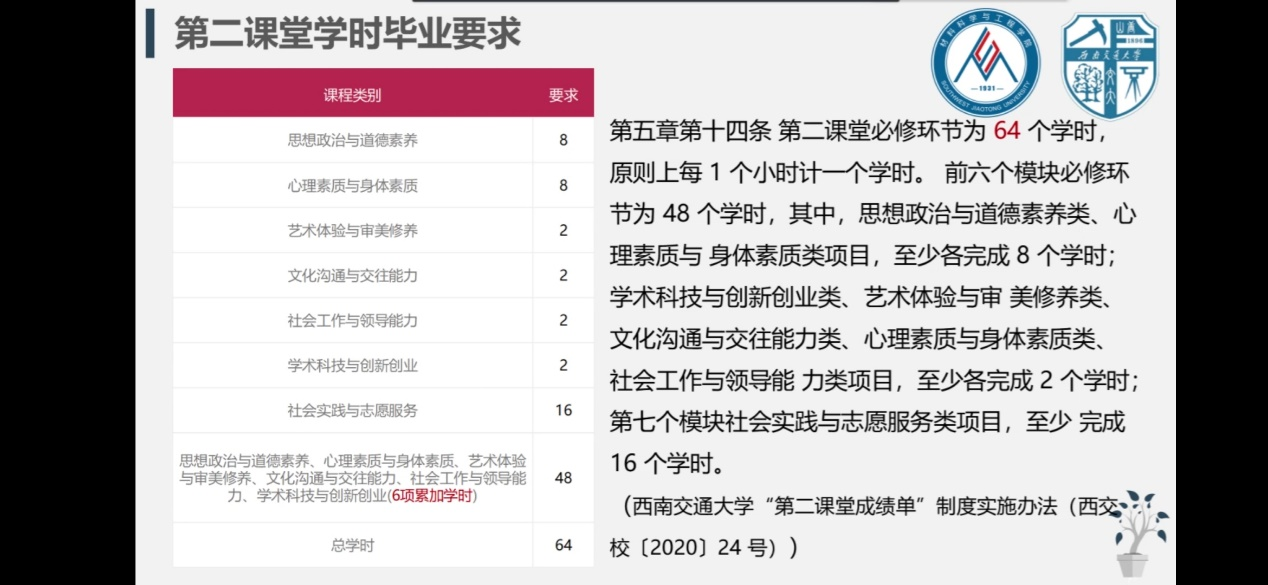Image resolution: width=1268 pixels, height=585 pixels.
Task: Click the 要求 column header
Action: coord(563,95)
